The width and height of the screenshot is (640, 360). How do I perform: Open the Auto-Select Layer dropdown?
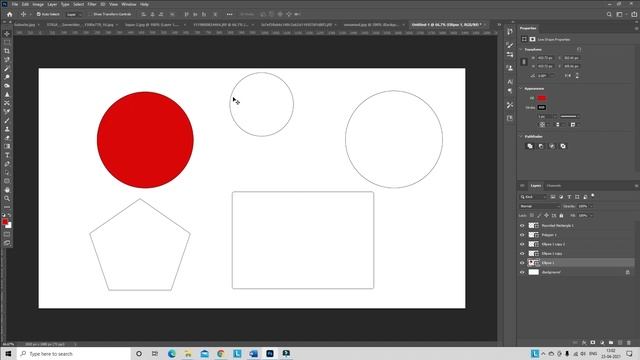point(74,14)
